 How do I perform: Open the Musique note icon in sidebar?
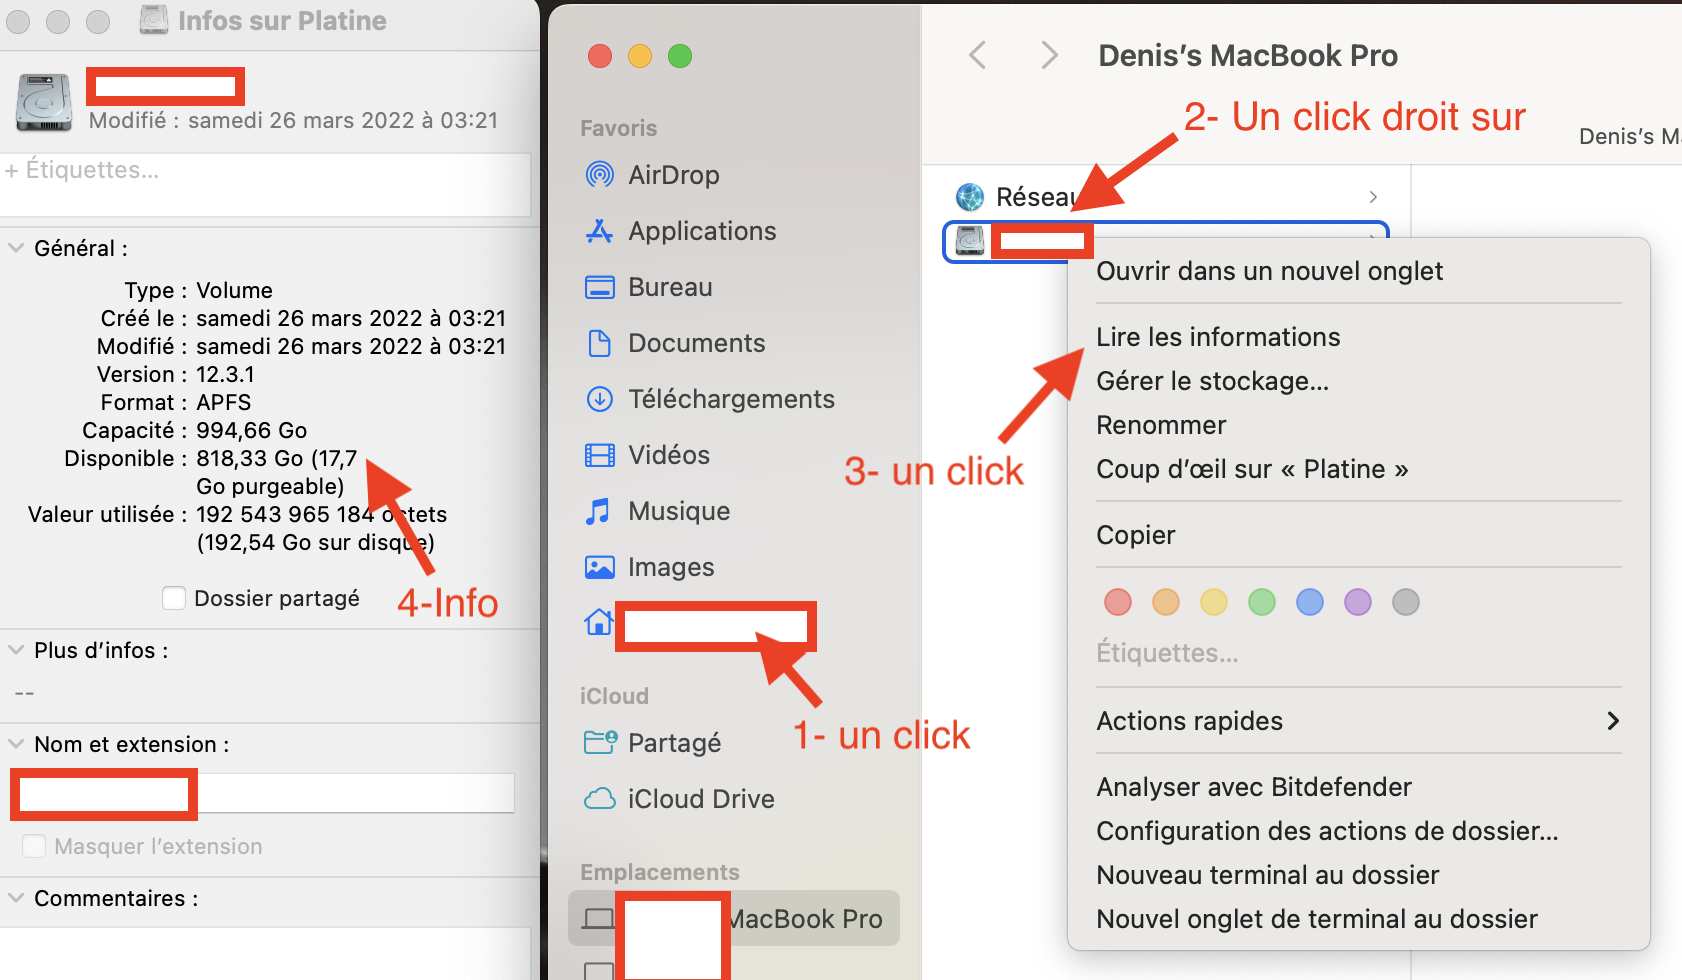598,511
